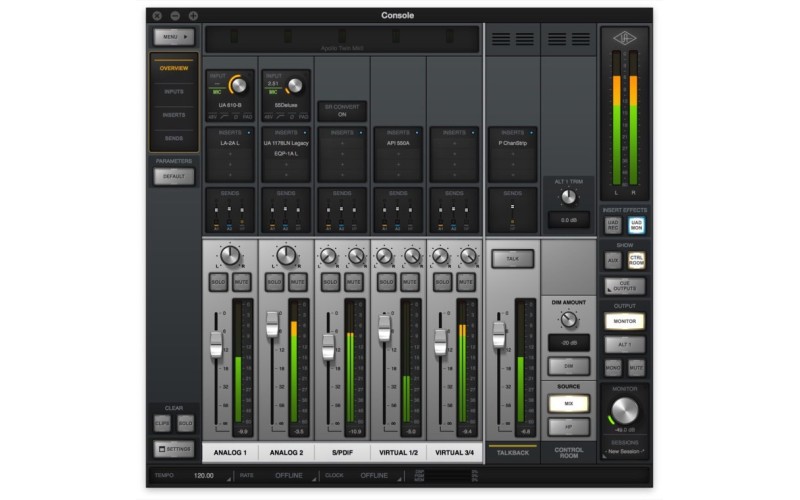The image size is (800, 500).
Task: Clear clips with the CLIPS button
Action: tap(162, 423)
